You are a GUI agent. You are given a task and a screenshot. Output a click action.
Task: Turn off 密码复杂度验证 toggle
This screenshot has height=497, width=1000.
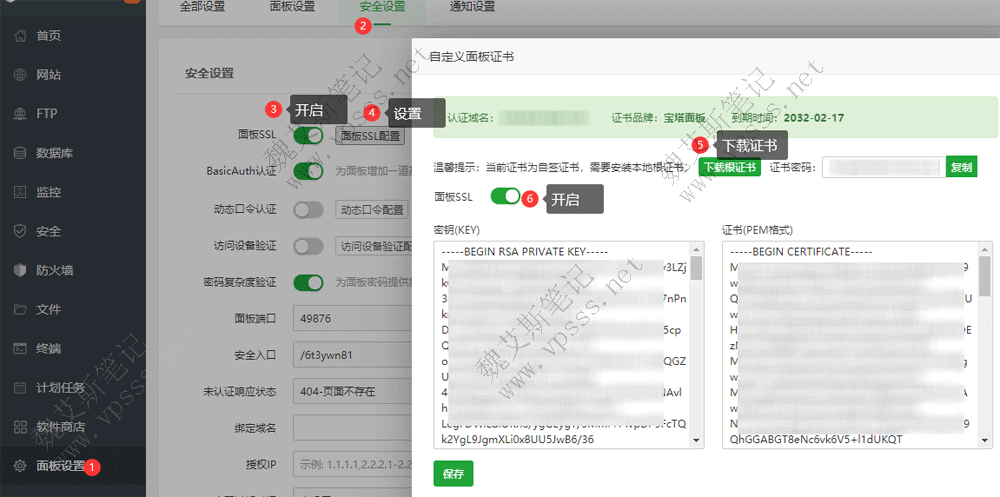click(308, 283)
